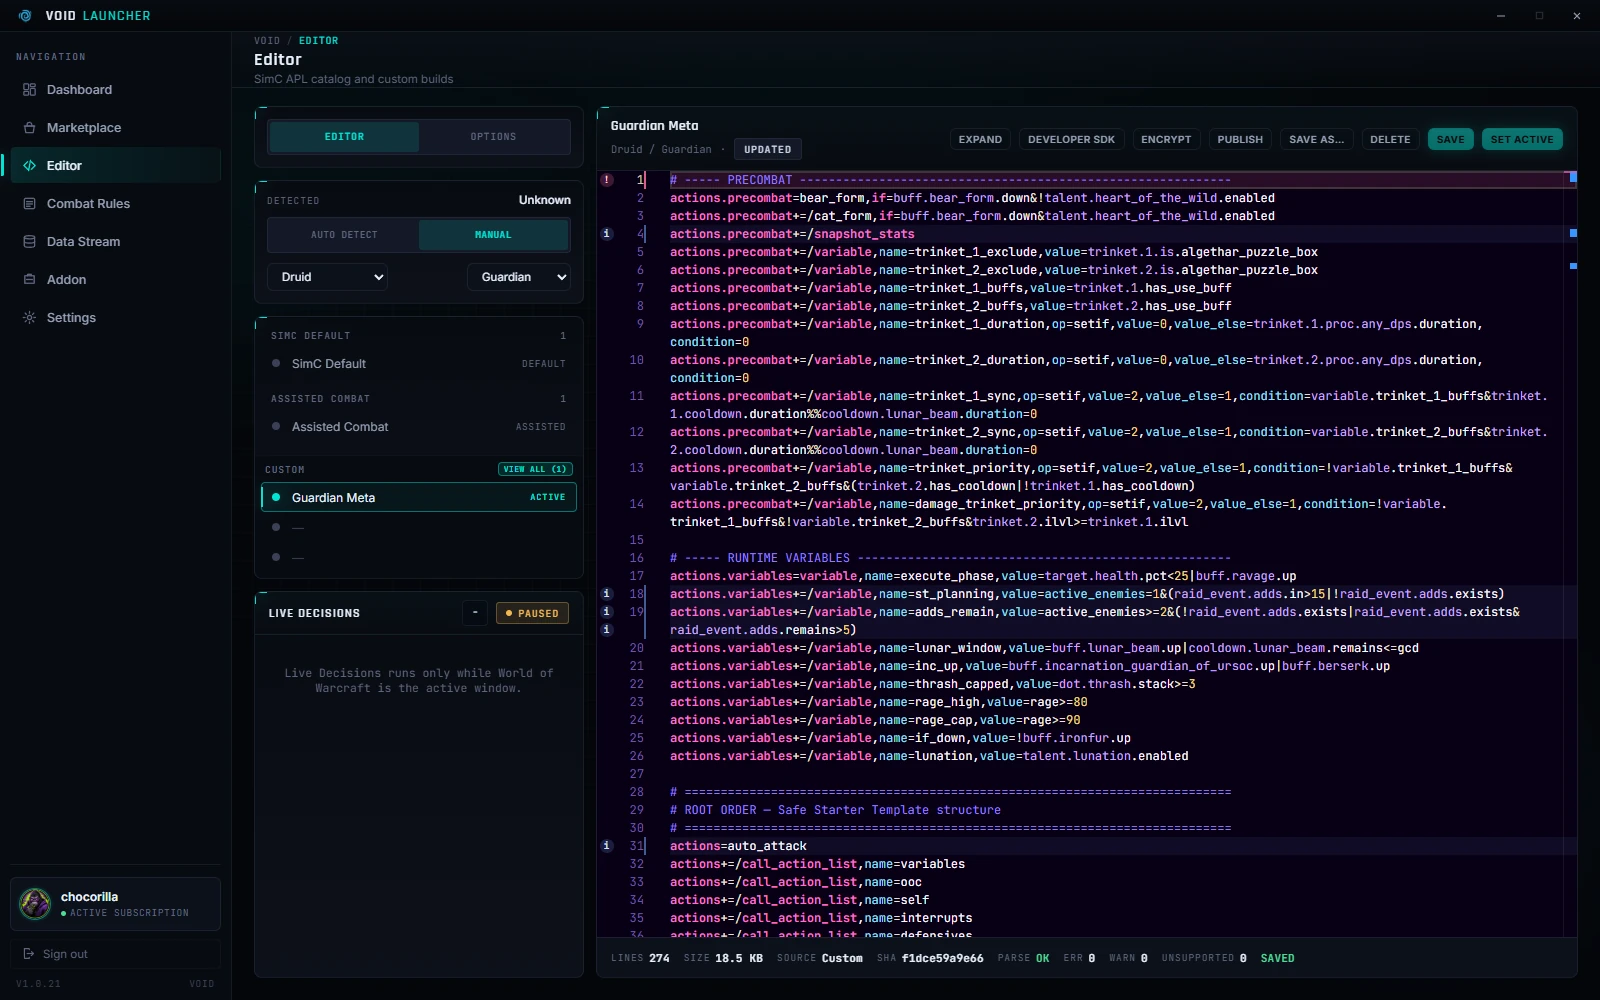1600x1000 pixels.
Task: Toggle the PAUSED live decisions button
Action: (x=532, y=613)
